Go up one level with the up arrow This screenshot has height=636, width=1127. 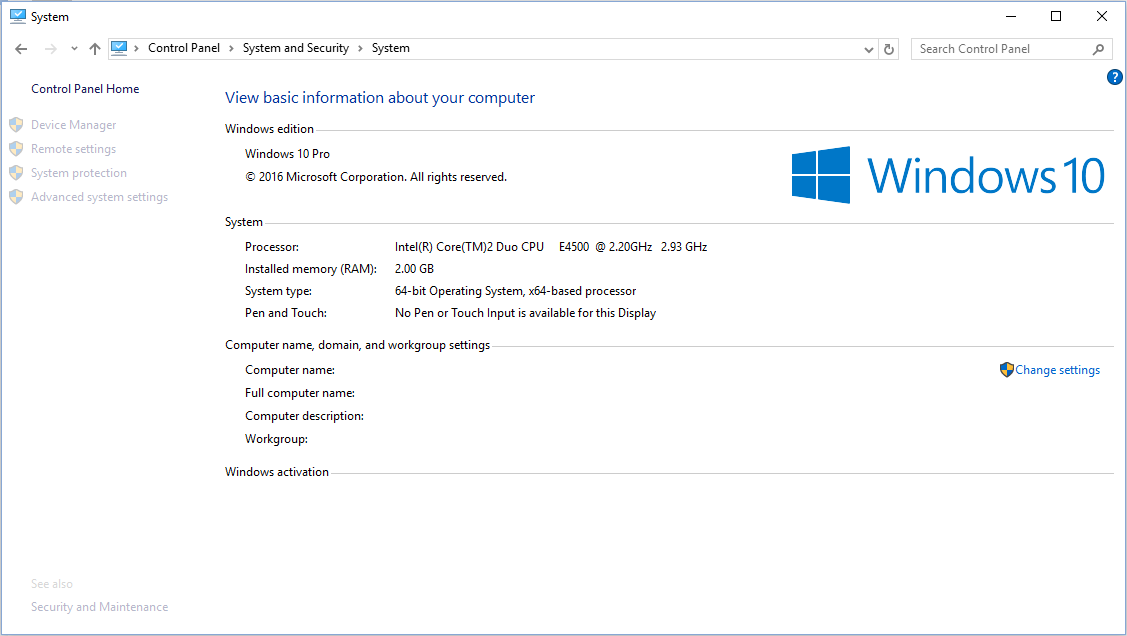(95, 49)
